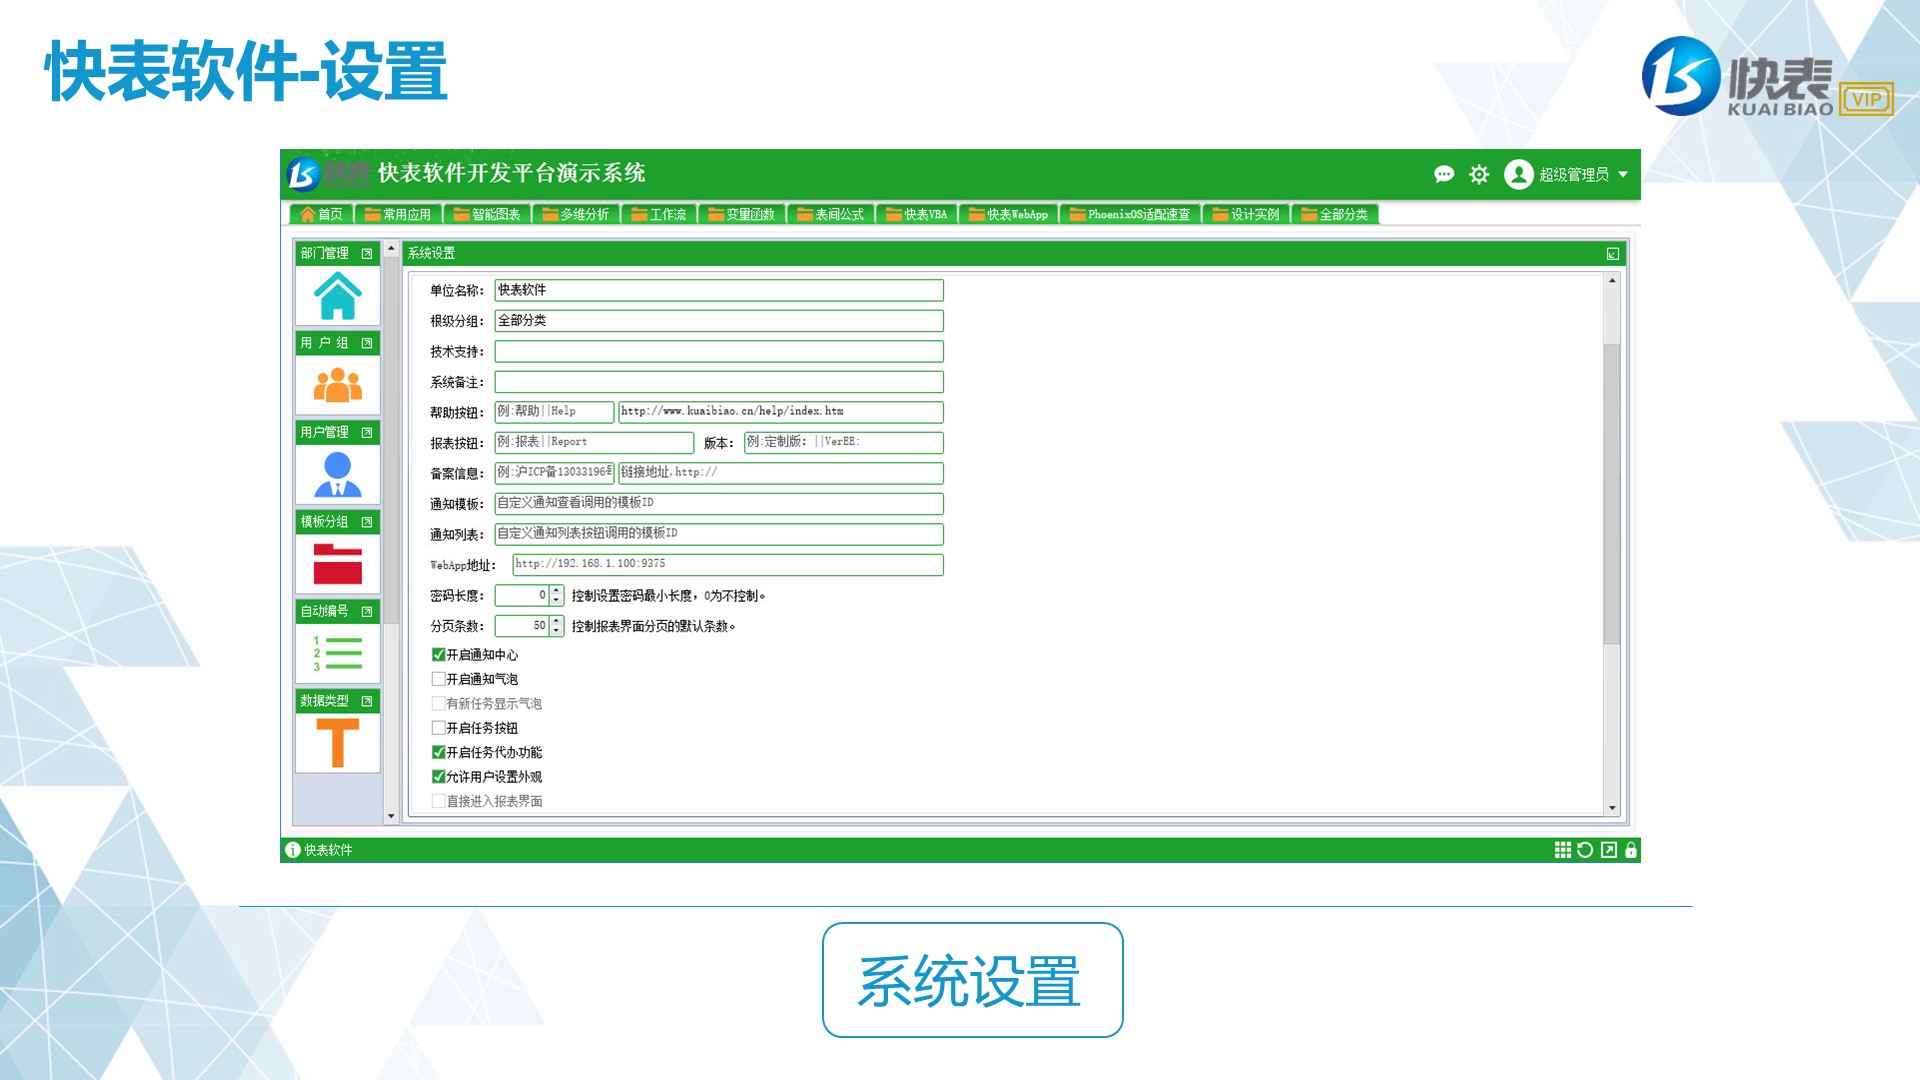
Task: Toggle 直接进入报表界面 checkbox
Action: (438, 801)
